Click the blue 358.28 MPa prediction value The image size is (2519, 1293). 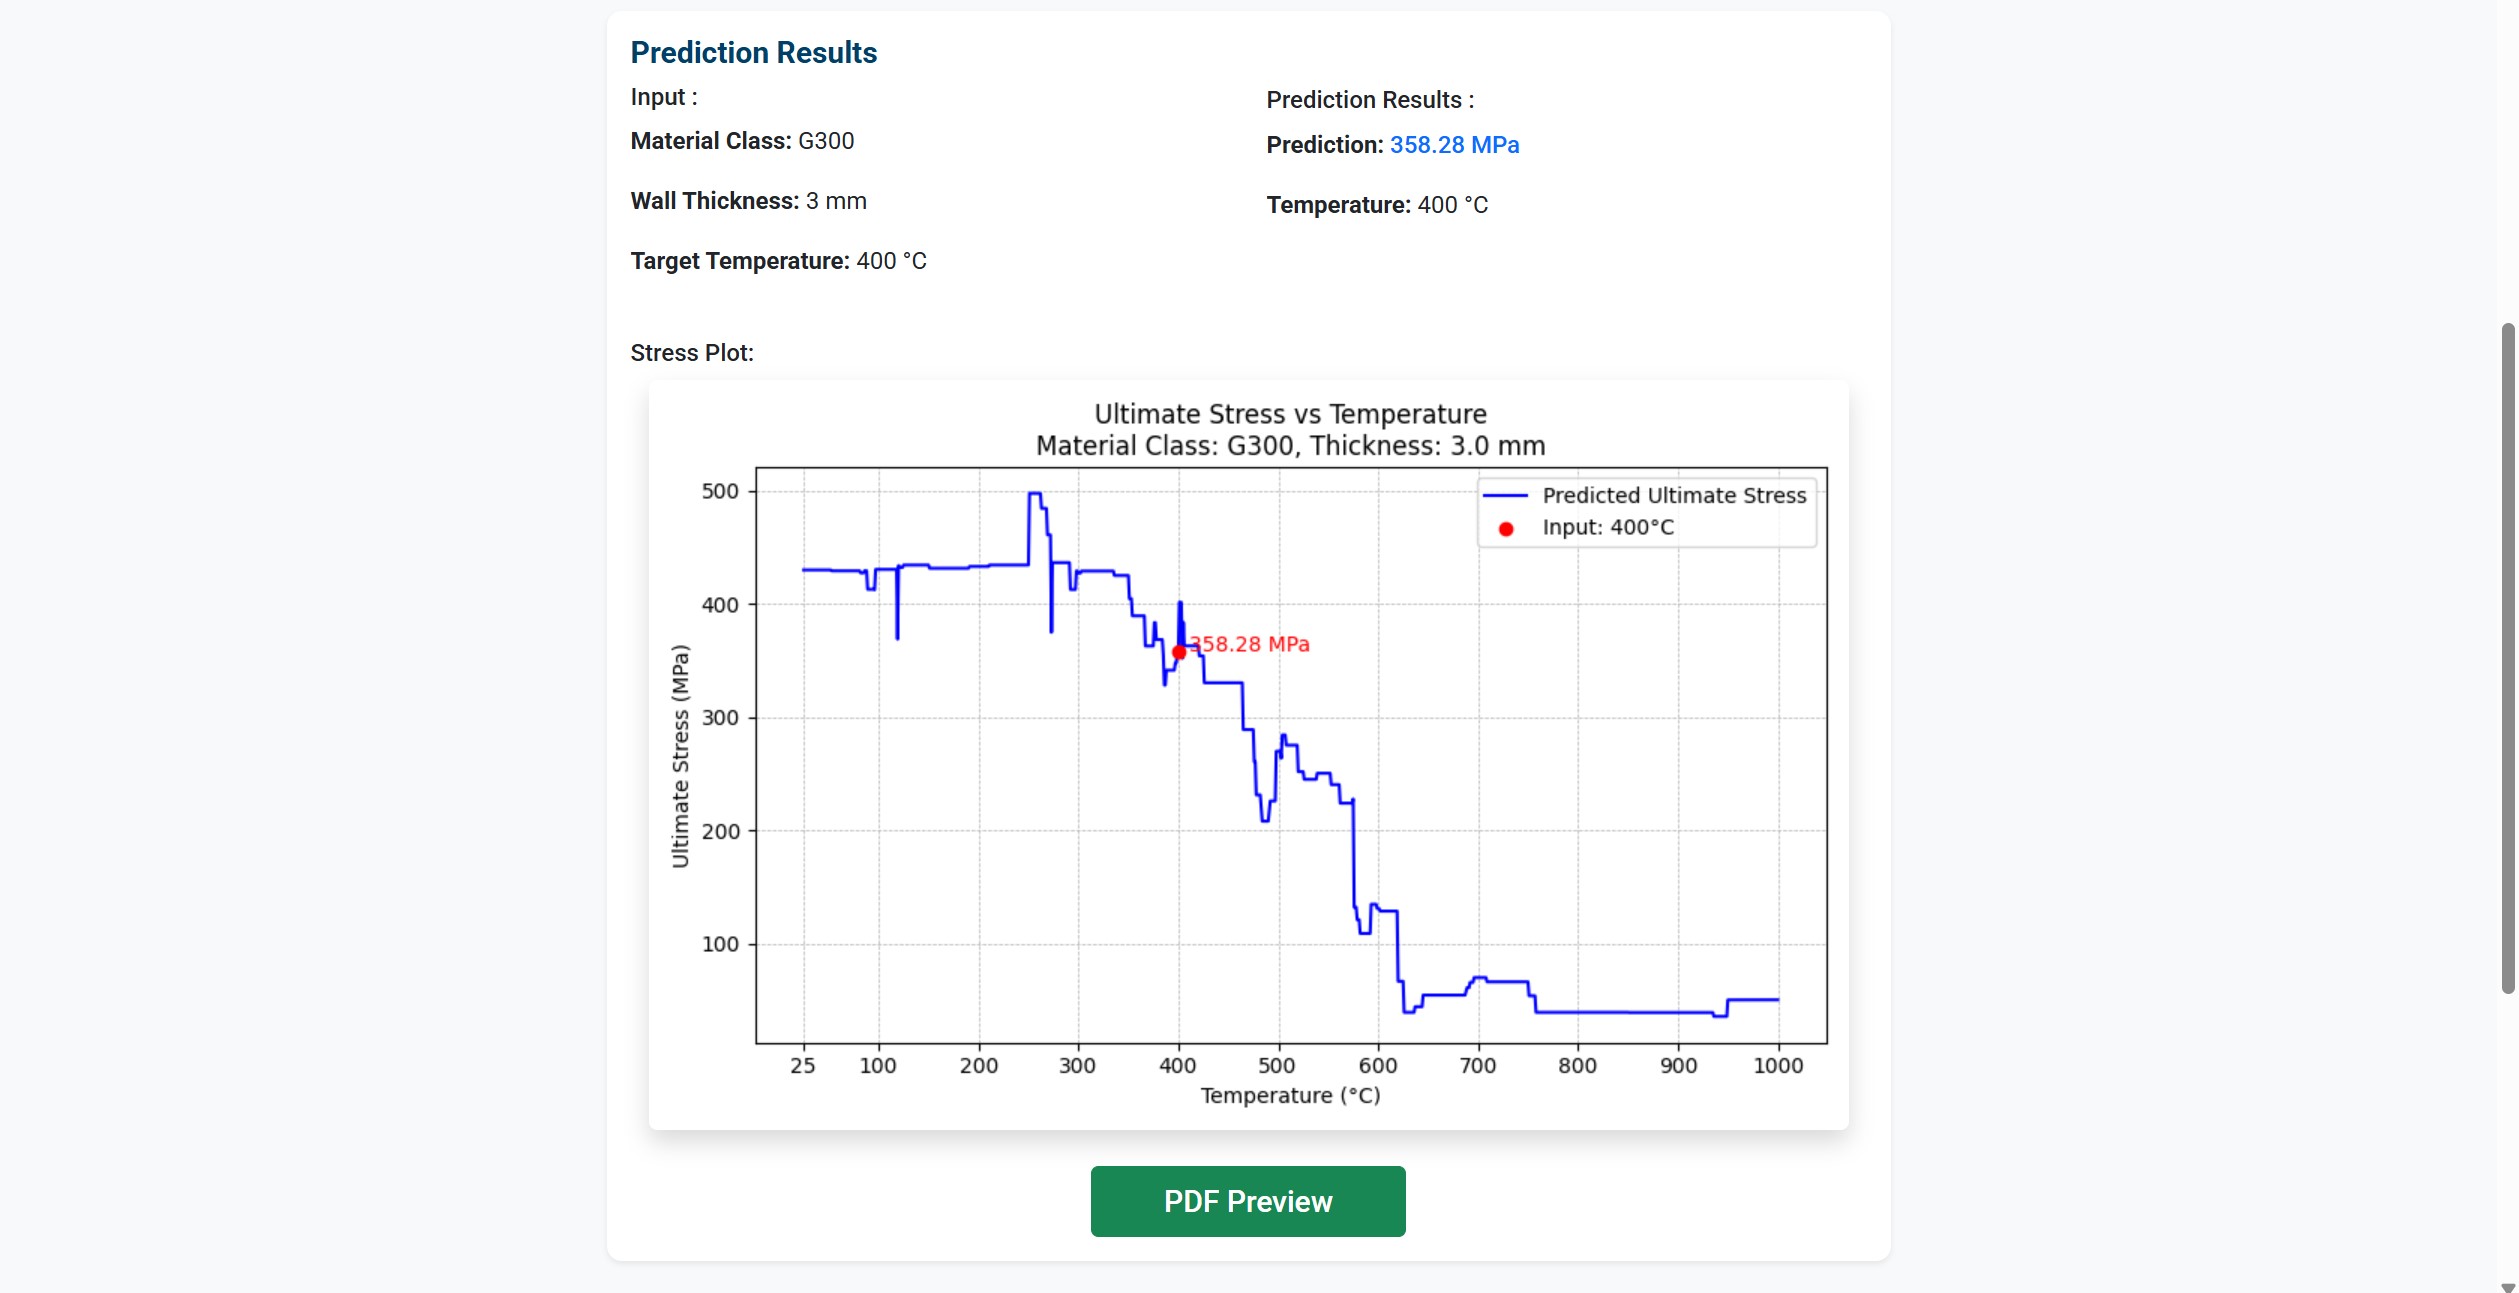[x=1454, y=145]
